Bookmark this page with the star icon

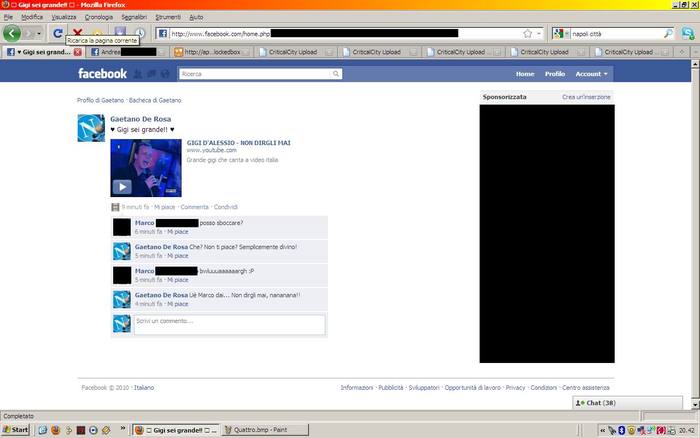point(528,33)
